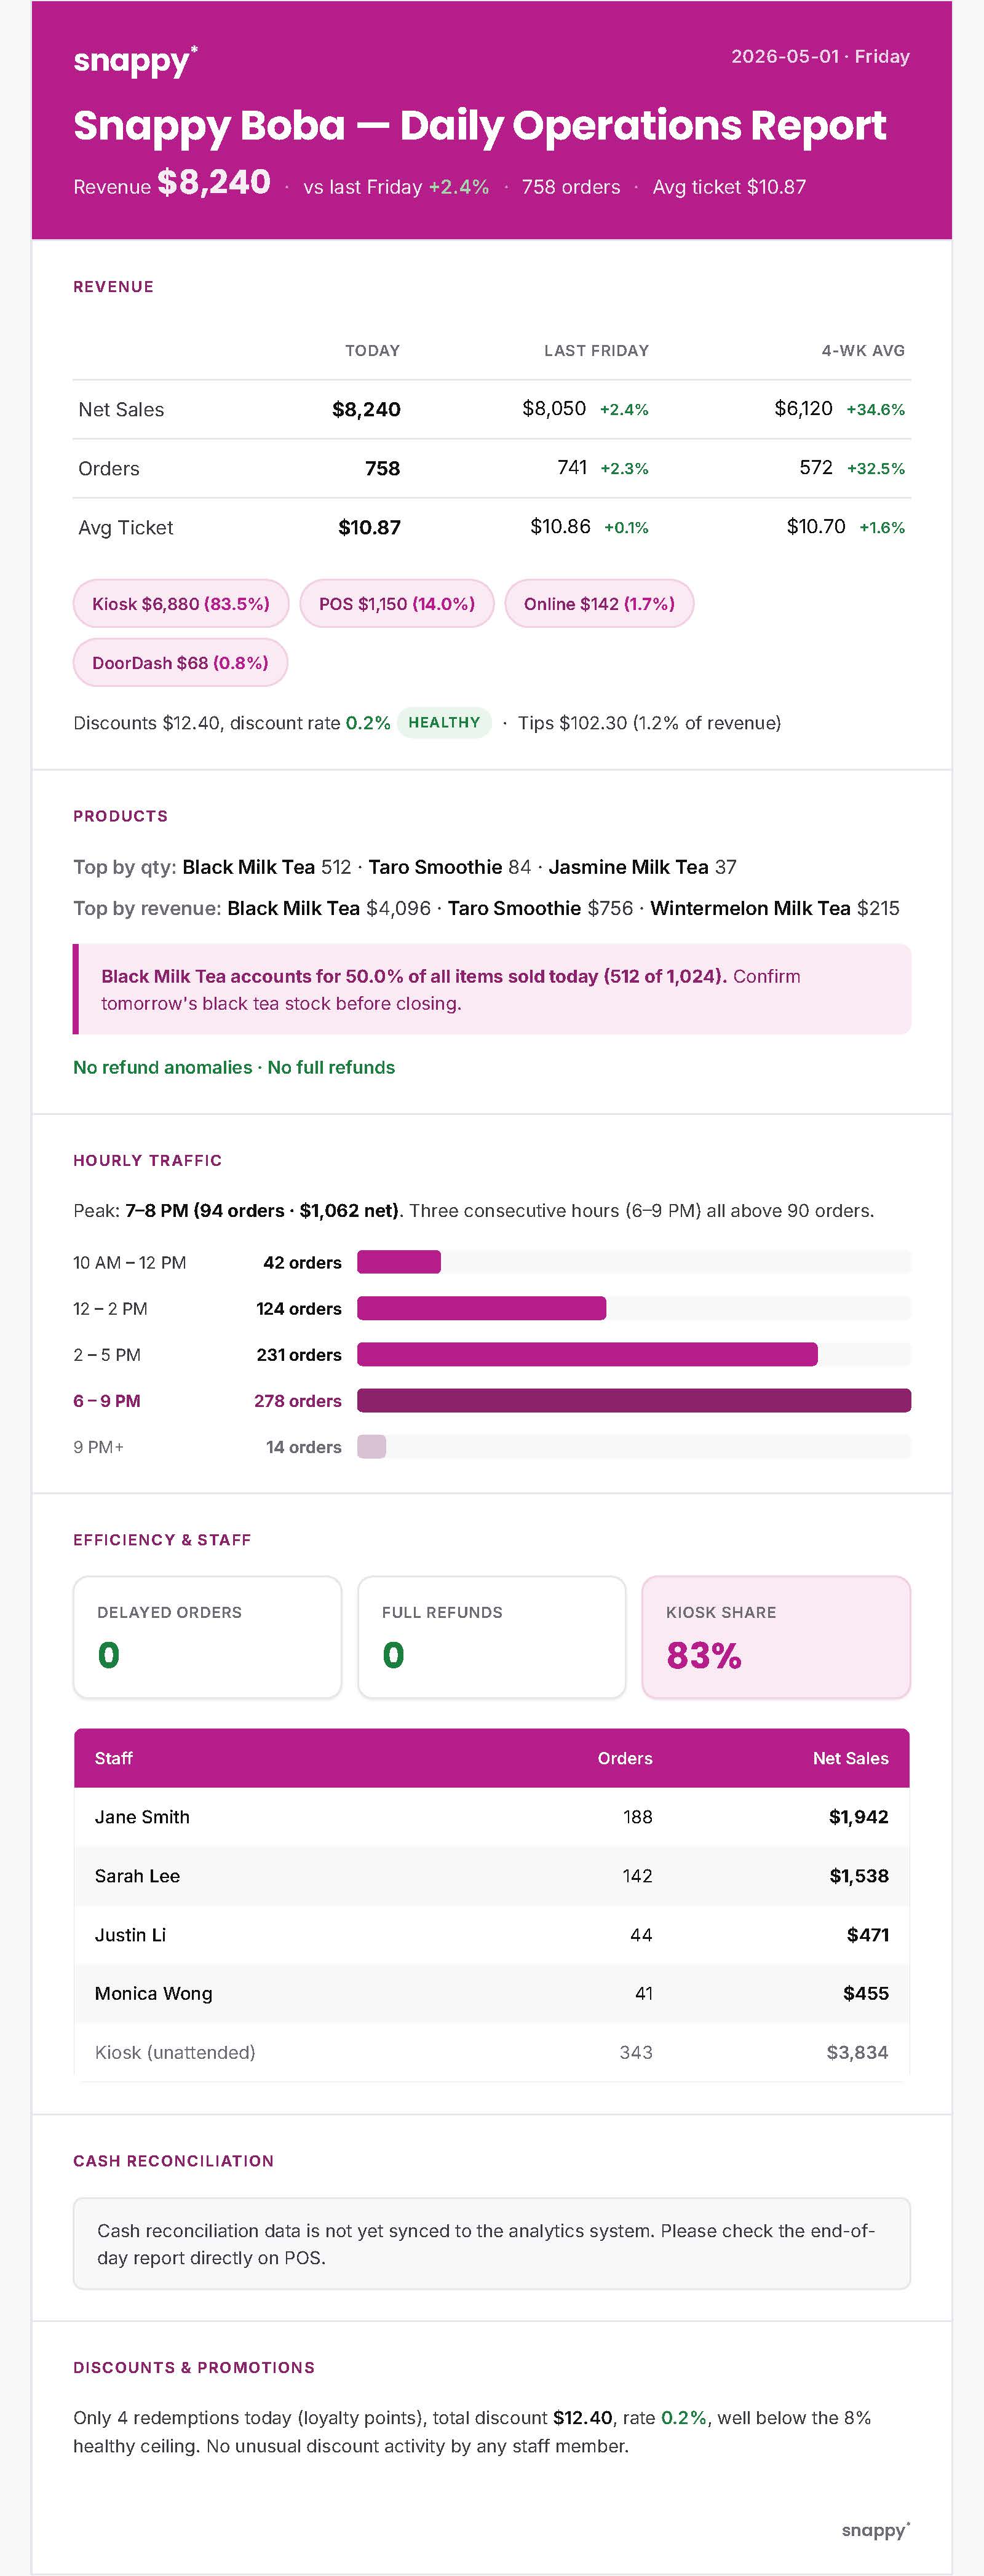The width and height of the screenshot is (984, 2576).
Task: Select the POS $1,150 channel pill
Action: pos(397,604)
